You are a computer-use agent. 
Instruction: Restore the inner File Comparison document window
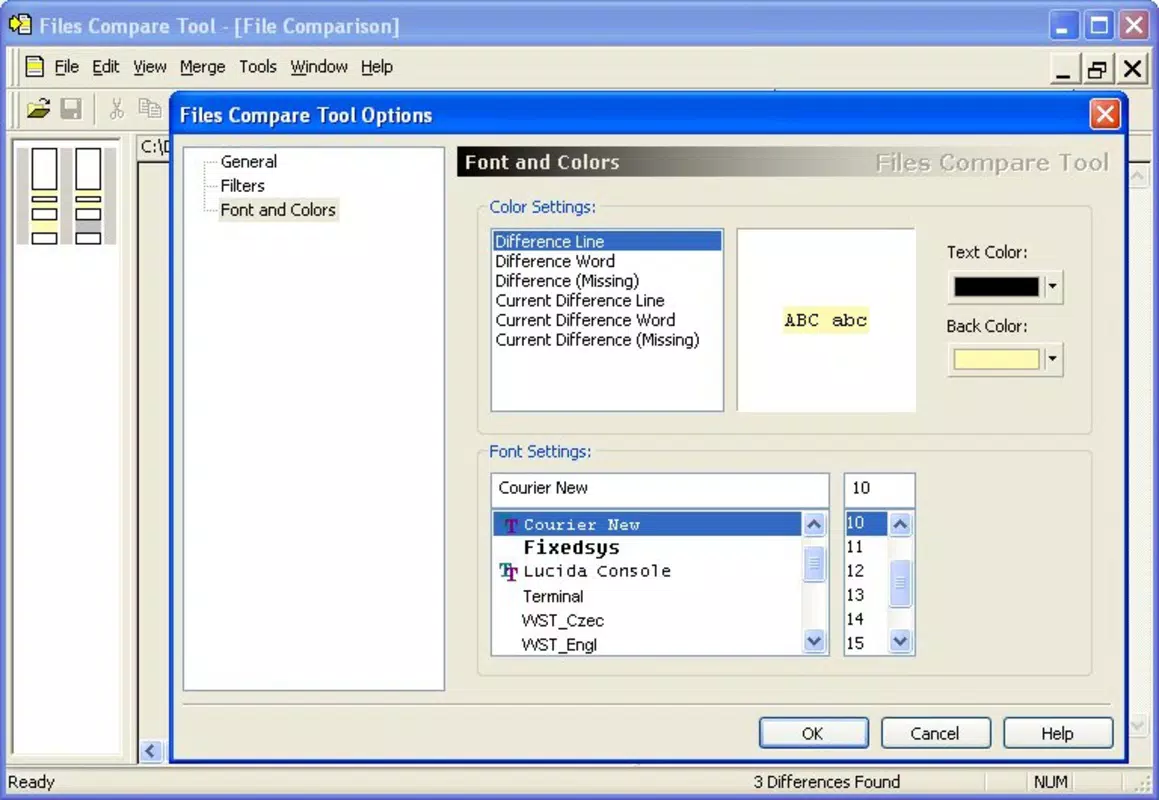[1097, 69]
